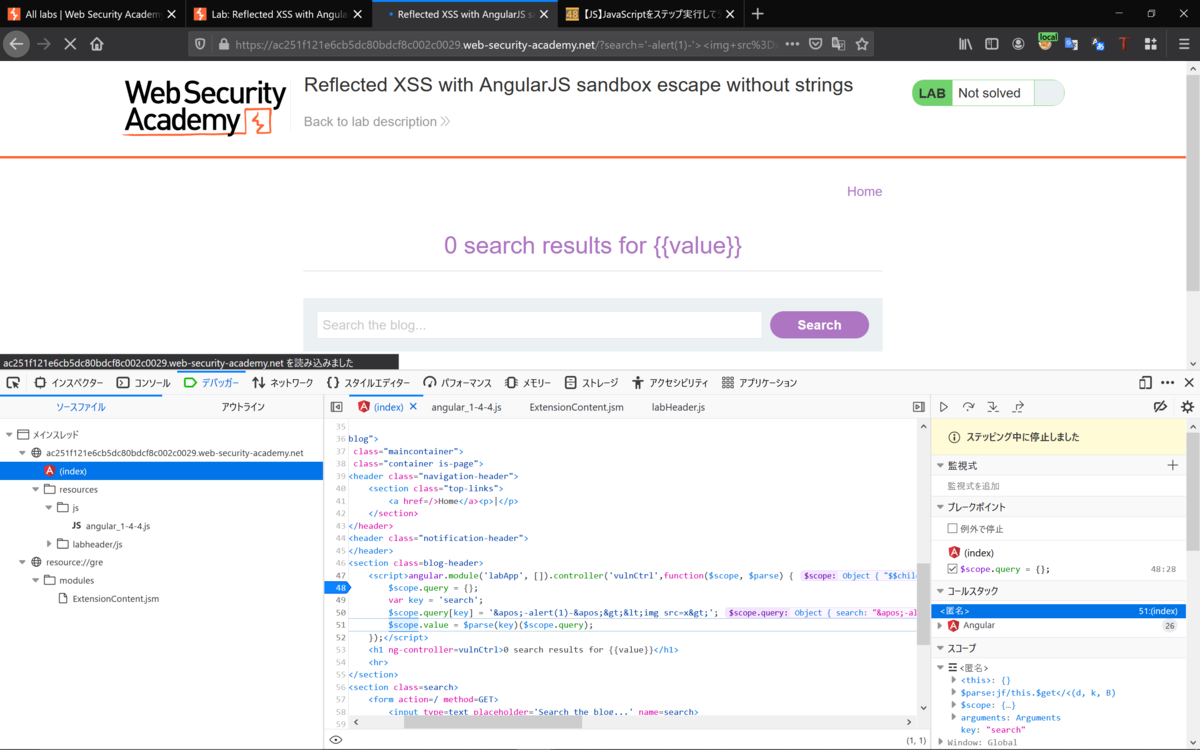Toggle blackbox eye icon under the editor
This screenshot has width=1200, height=750.
point(336,740)
